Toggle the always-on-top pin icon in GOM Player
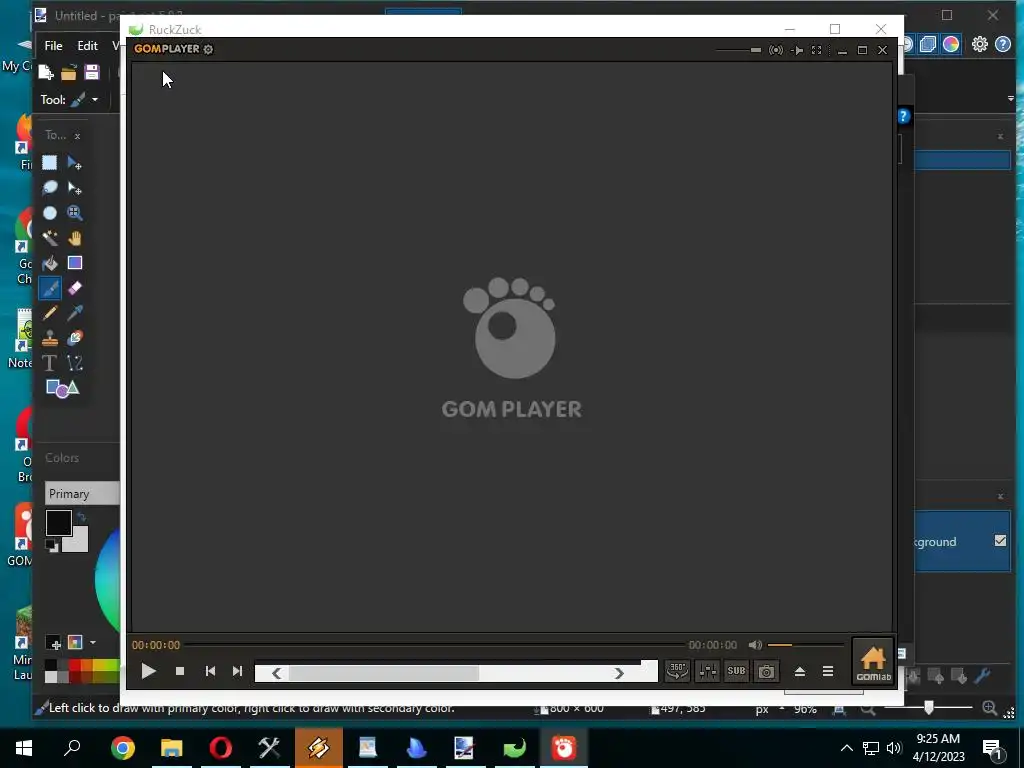 (x=797, y=50)
